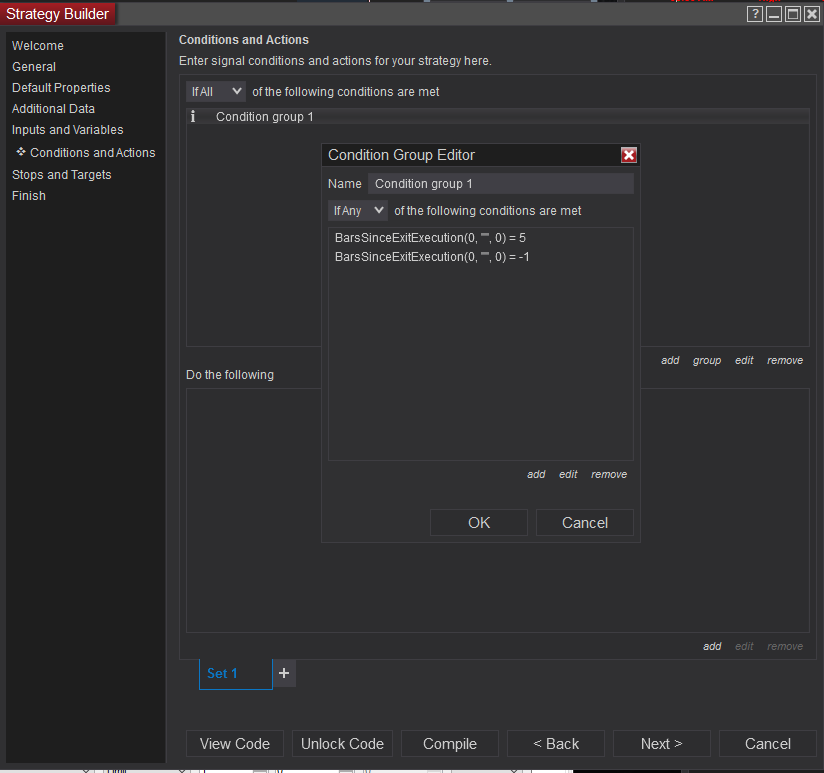Image resolution: width=824 pixels, height=773 pixels.
Task: Select the Set 1 tab
Action: click(235, 674)
